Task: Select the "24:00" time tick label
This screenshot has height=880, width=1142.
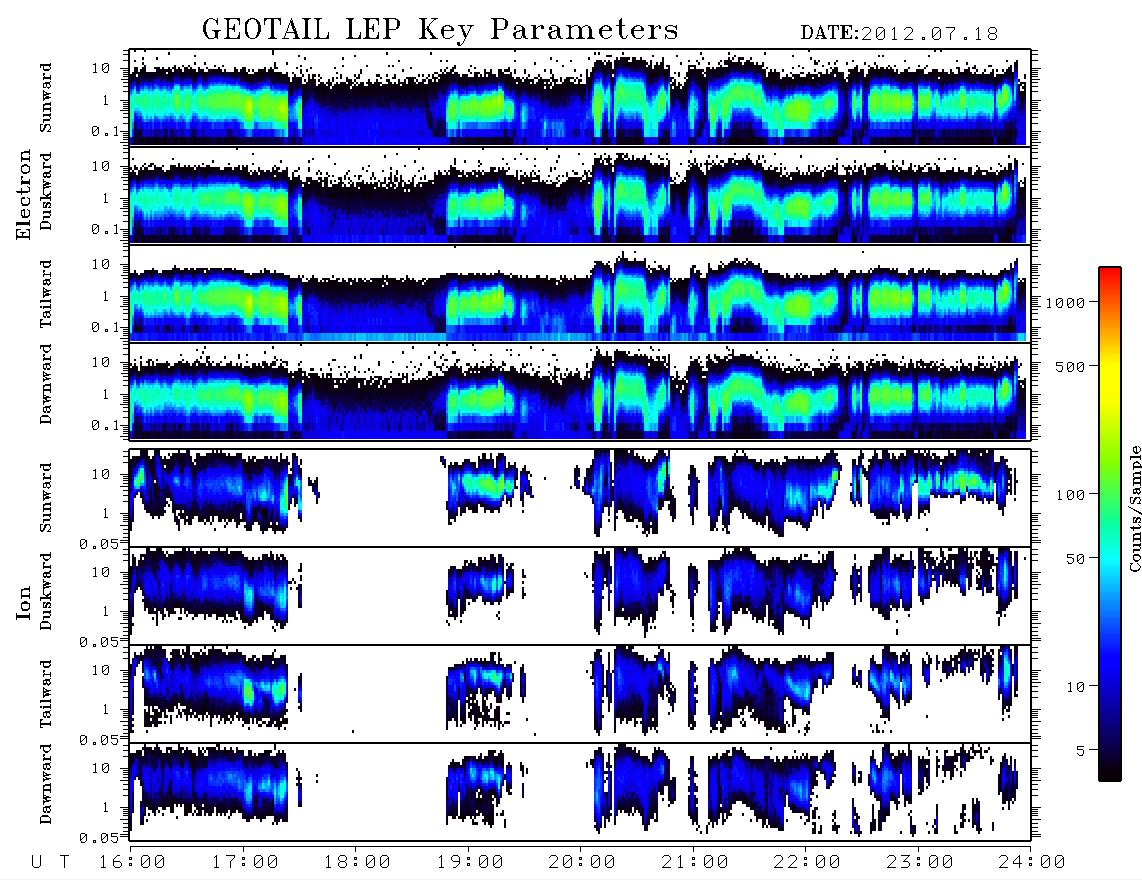Action: click(x=1032, y=863)
